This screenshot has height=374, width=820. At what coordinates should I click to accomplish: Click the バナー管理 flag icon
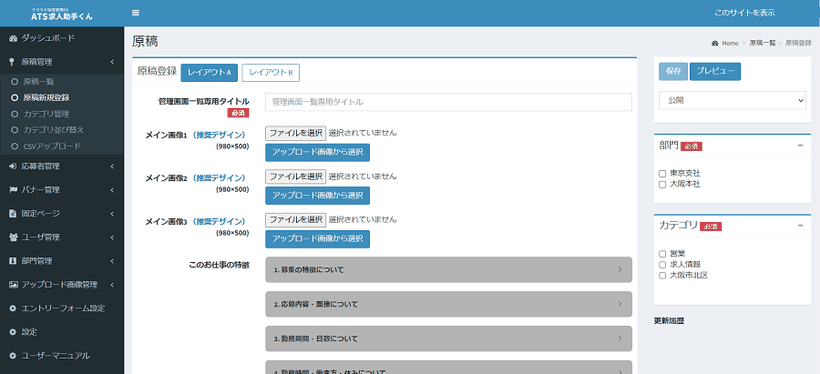(x=14, y=190)
